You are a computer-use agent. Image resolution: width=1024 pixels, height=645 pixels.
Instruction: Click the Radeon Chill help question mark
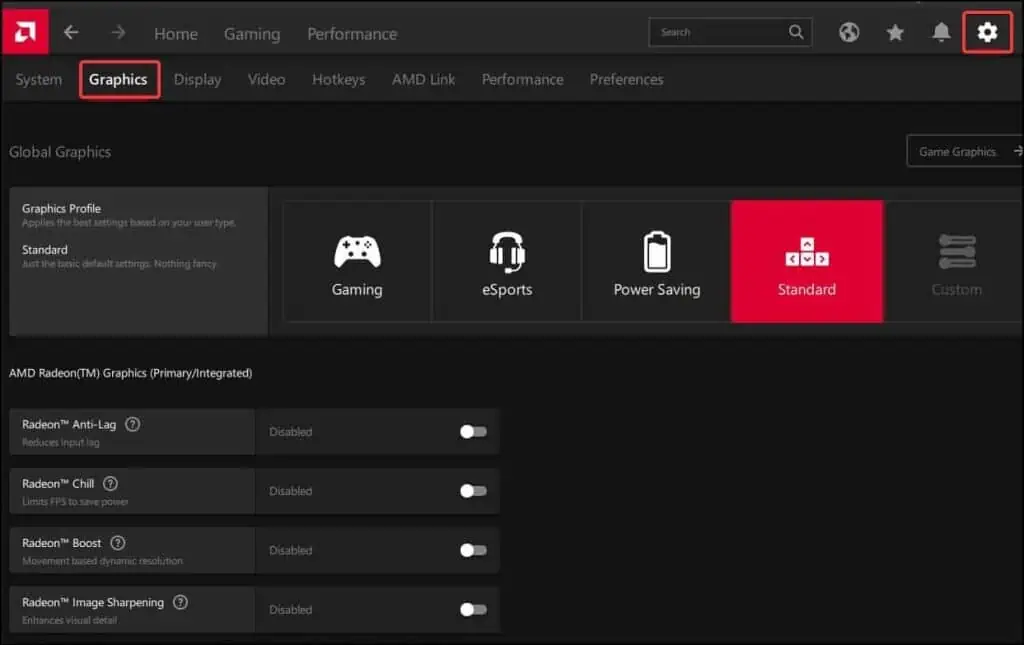point(111,483)
